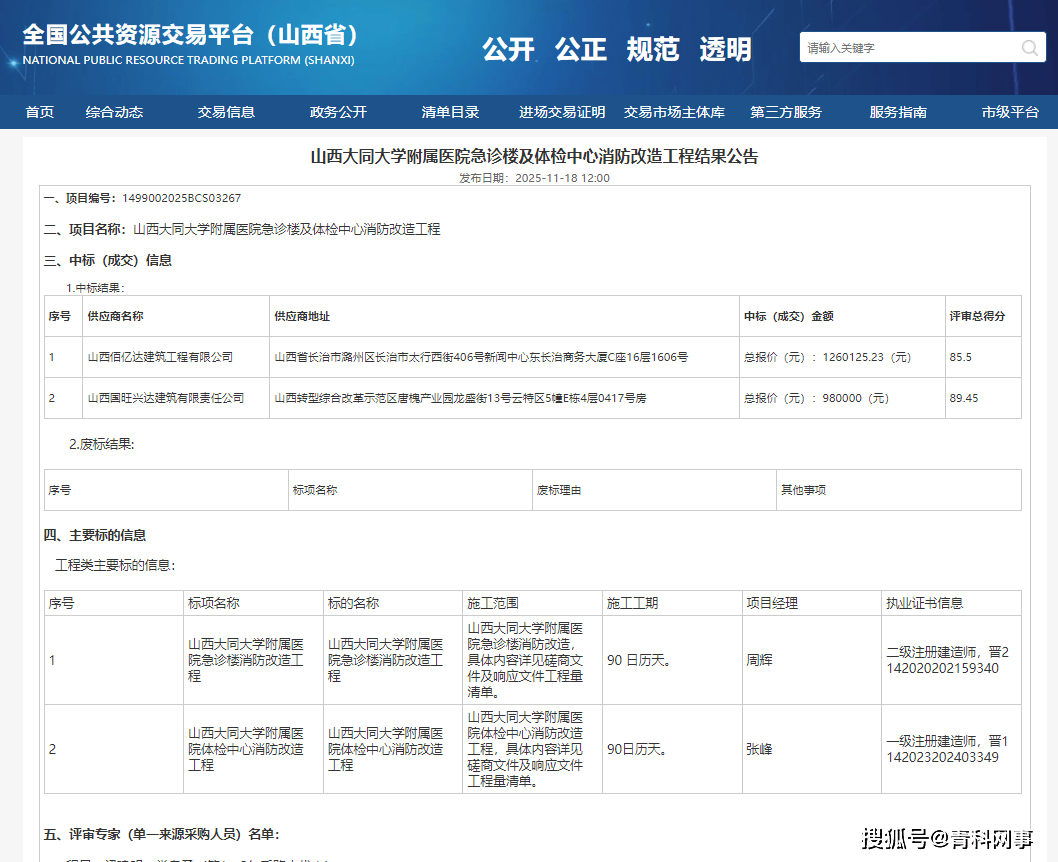
Task: Click the 89.45 score cell
Action: tap(964, 398)
